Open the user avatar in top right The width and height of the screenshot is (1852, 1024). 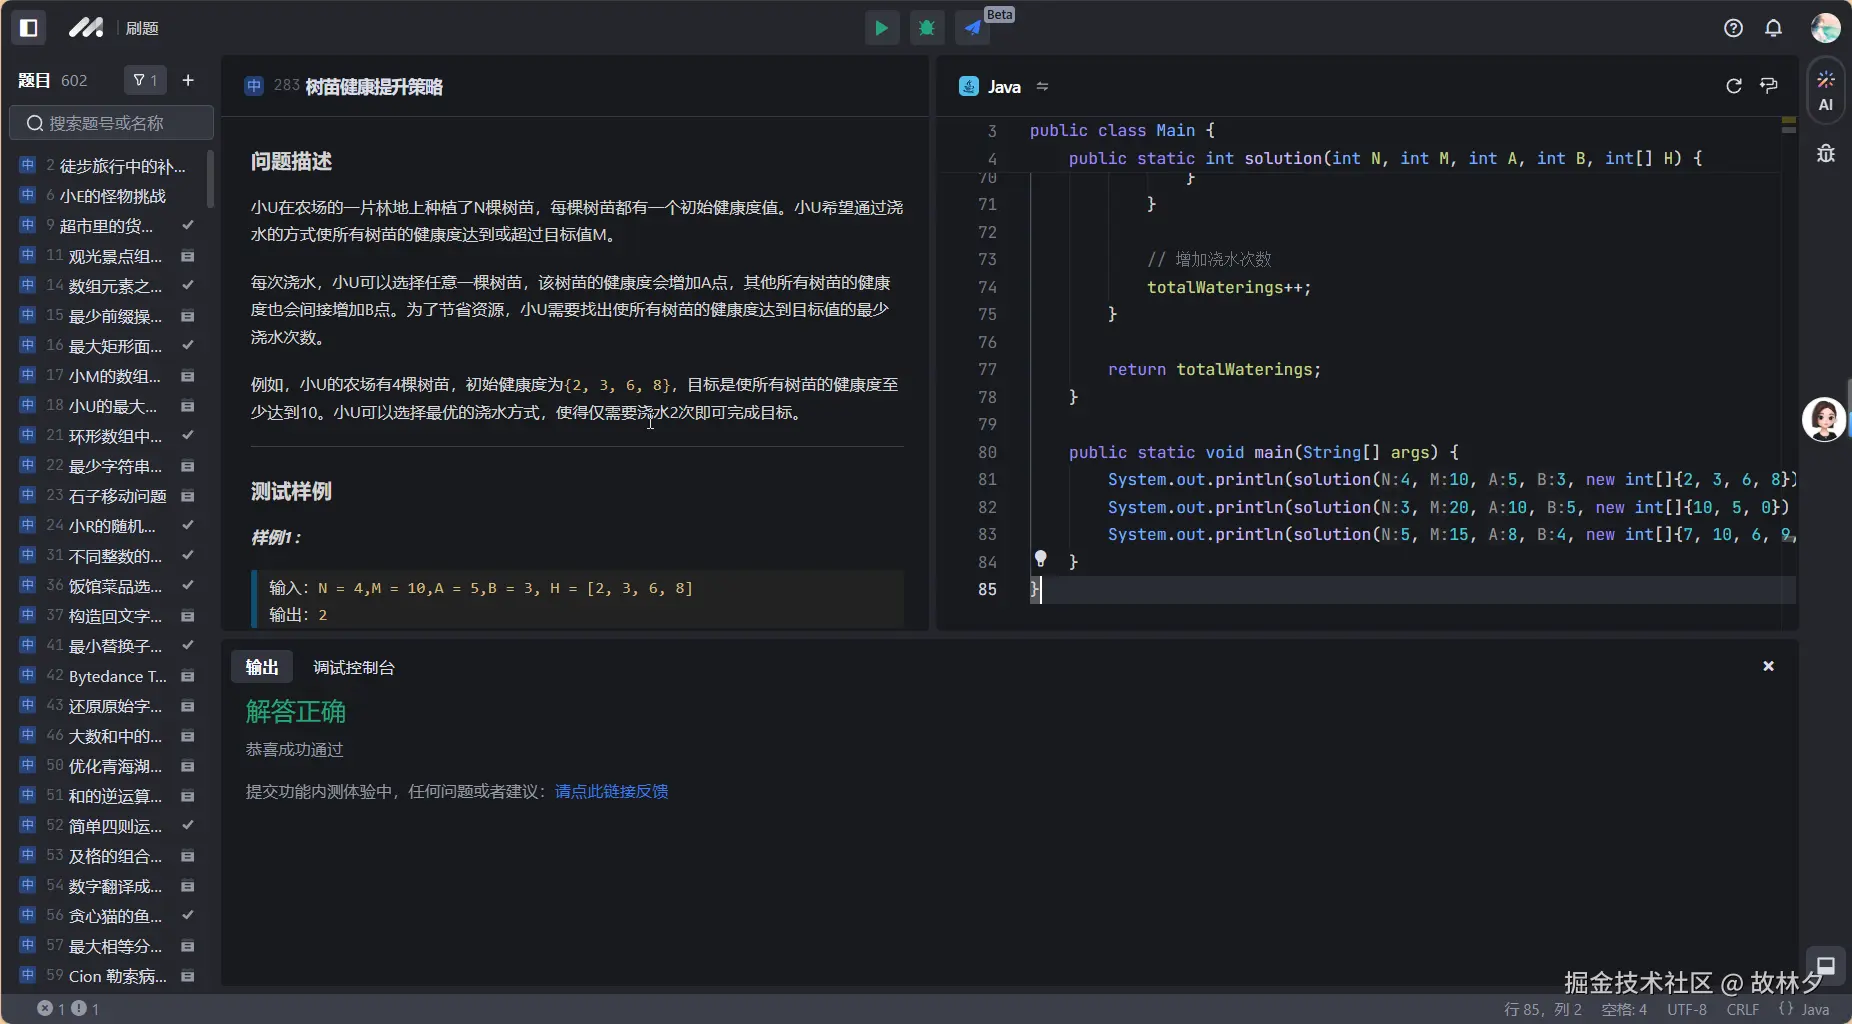pyautogui.click(x=1825, y=28)
